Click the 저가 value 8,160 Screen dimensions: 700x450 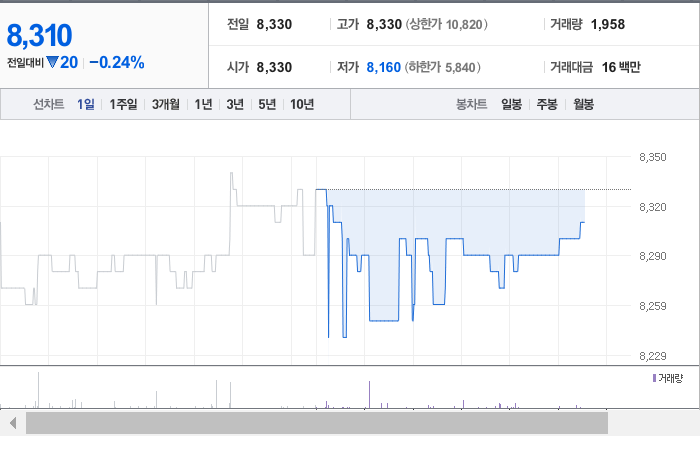[x=384, y=67]
